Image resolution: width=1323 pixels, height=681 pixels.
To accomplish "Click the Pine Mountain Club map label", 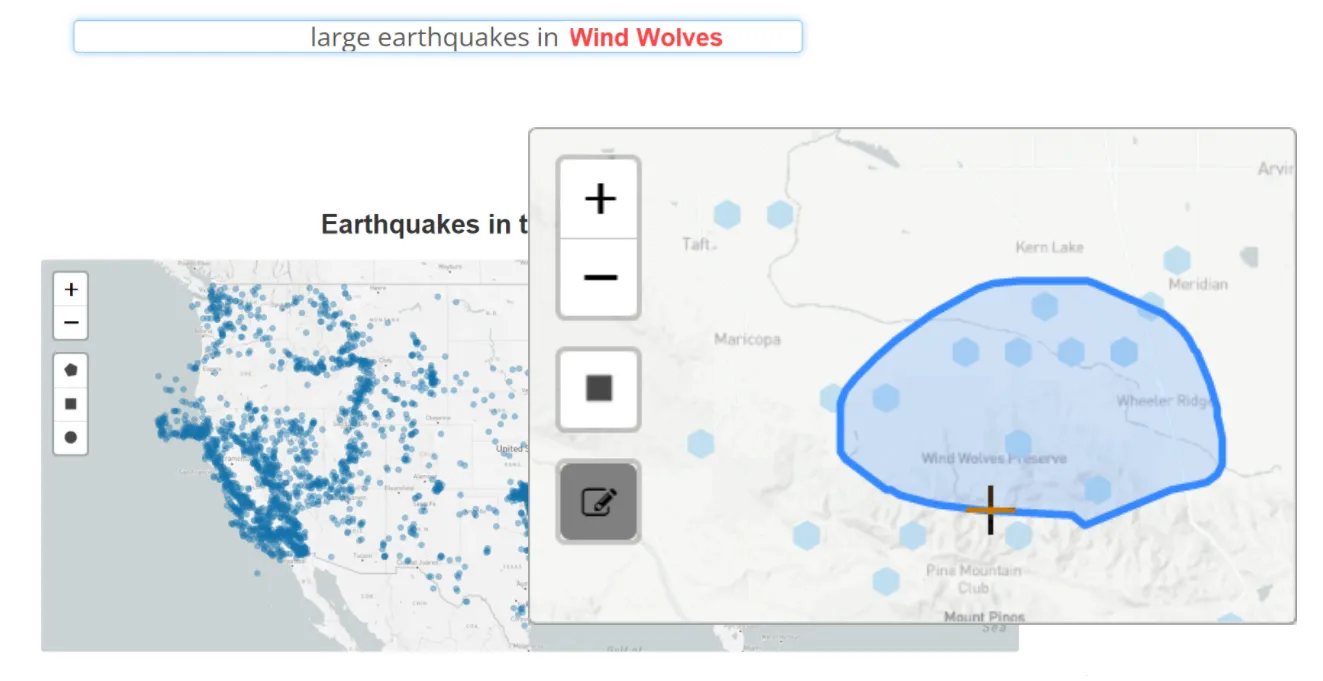I will [973, 578].
